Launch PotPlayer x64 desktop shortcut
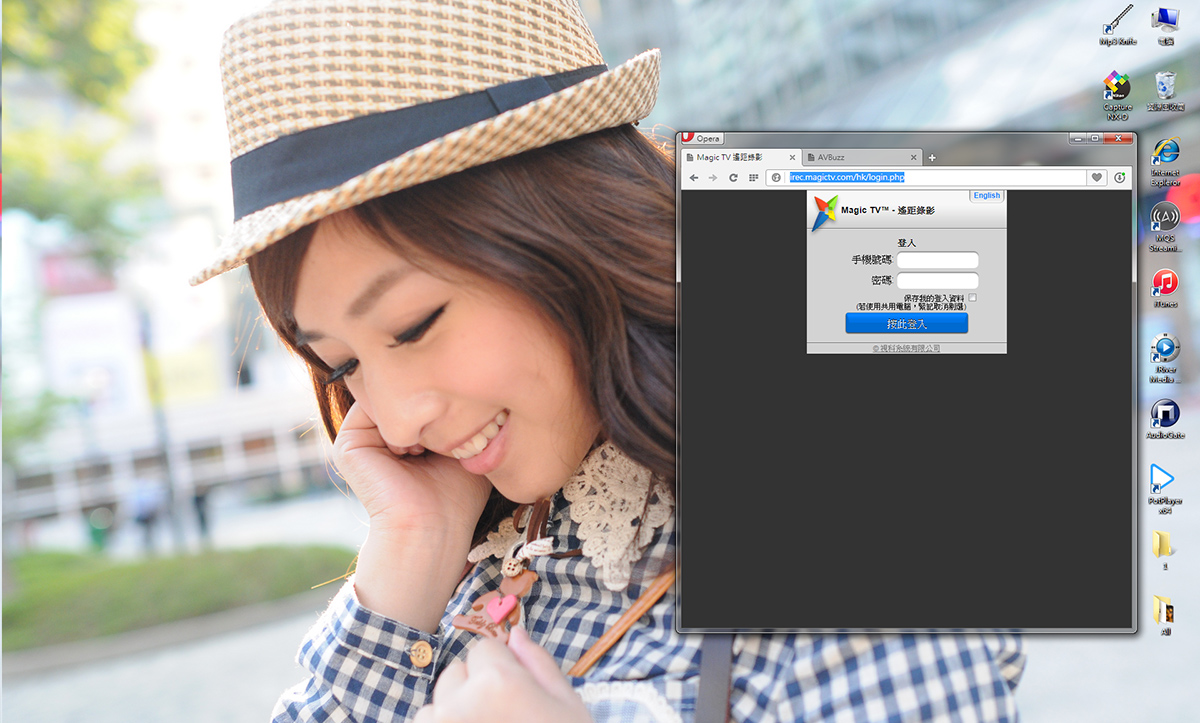Viewport: 1200px width, 723px height. (x=1163, y=481)
